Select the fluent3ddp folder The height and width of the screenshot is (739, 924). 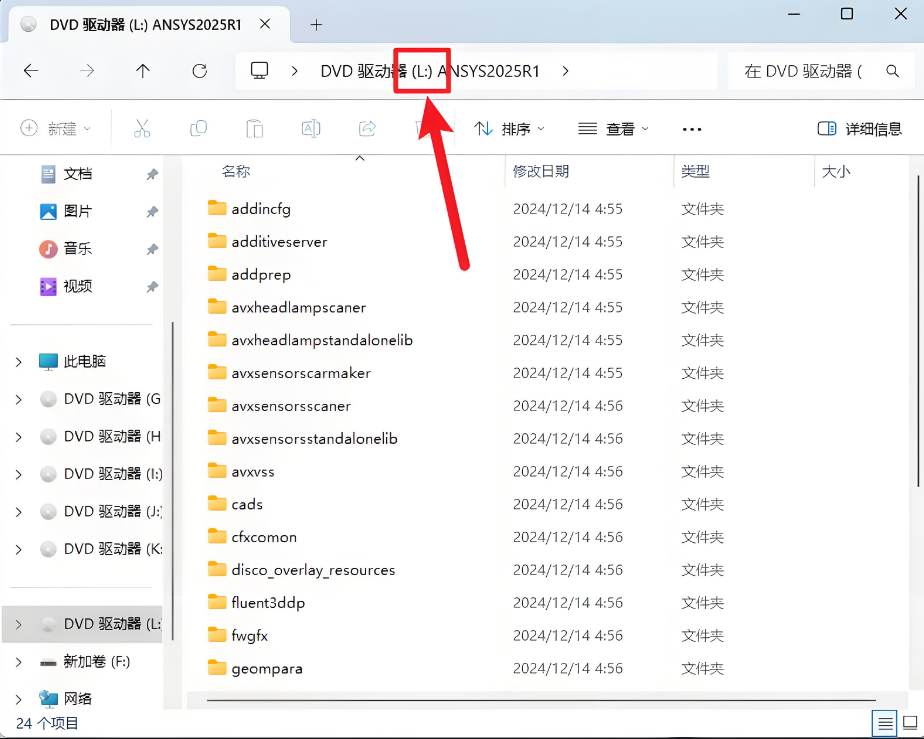tap(268, 603)
